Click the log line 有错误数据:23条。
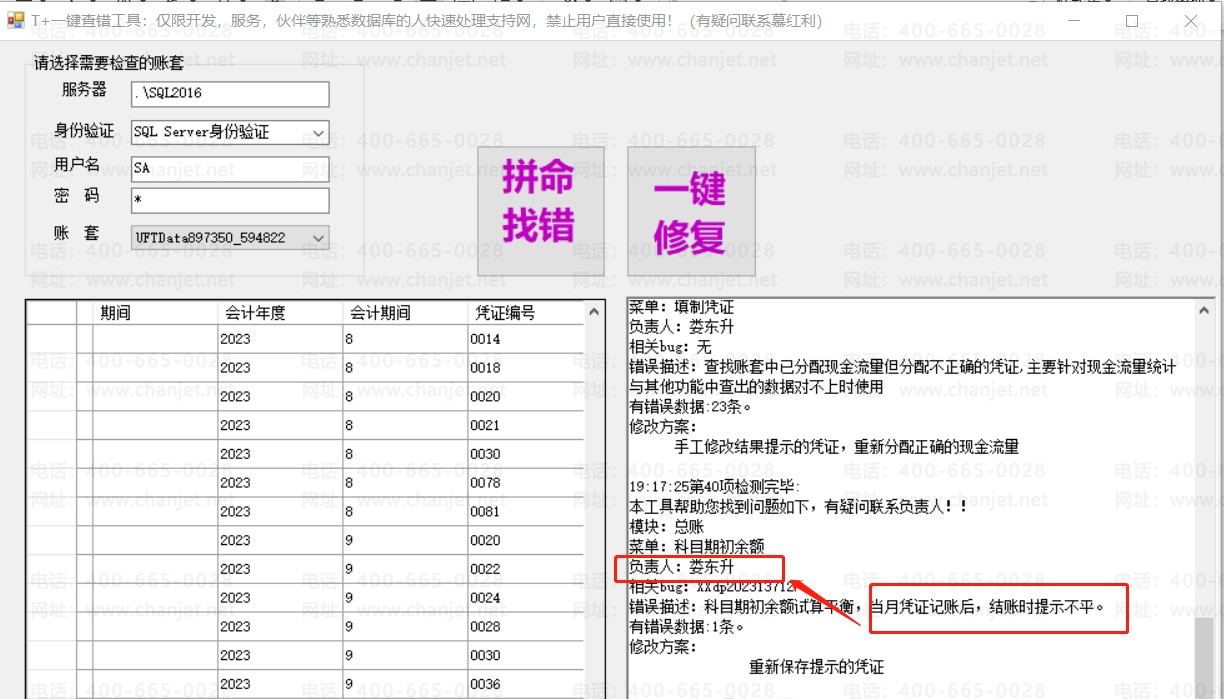1224x699 pixels. [691, 407]
